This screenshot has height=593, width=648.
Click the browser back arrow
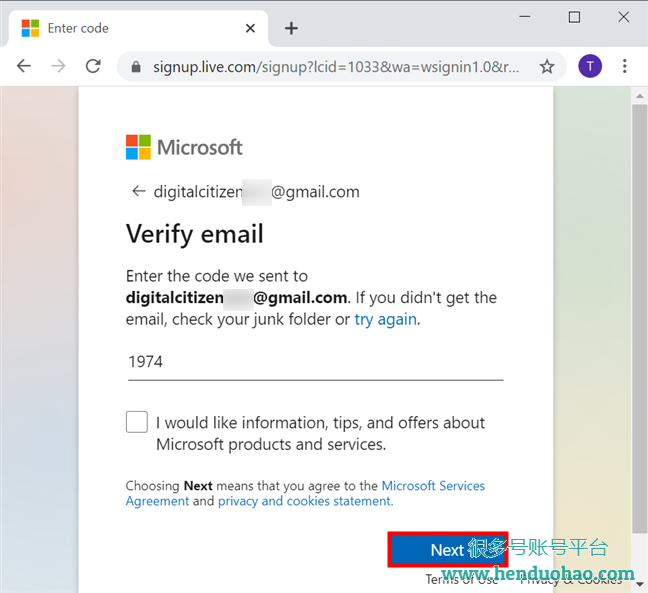point(24,66)
